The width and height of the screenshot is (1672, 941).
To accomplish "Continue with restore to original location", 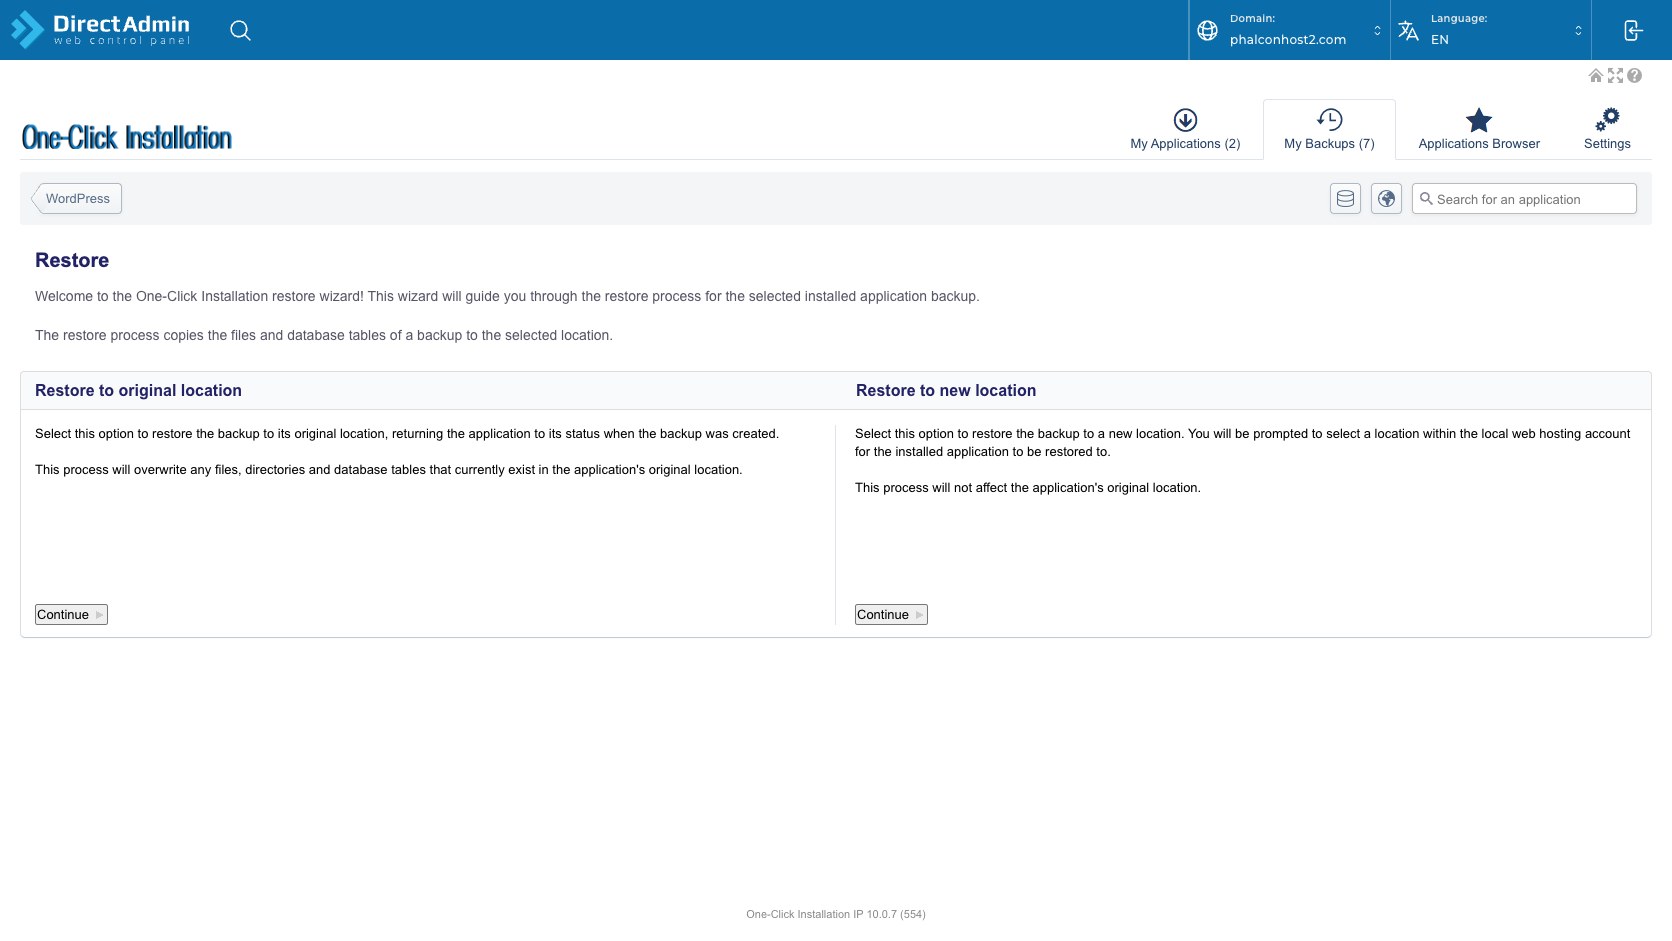I will 71,614.
